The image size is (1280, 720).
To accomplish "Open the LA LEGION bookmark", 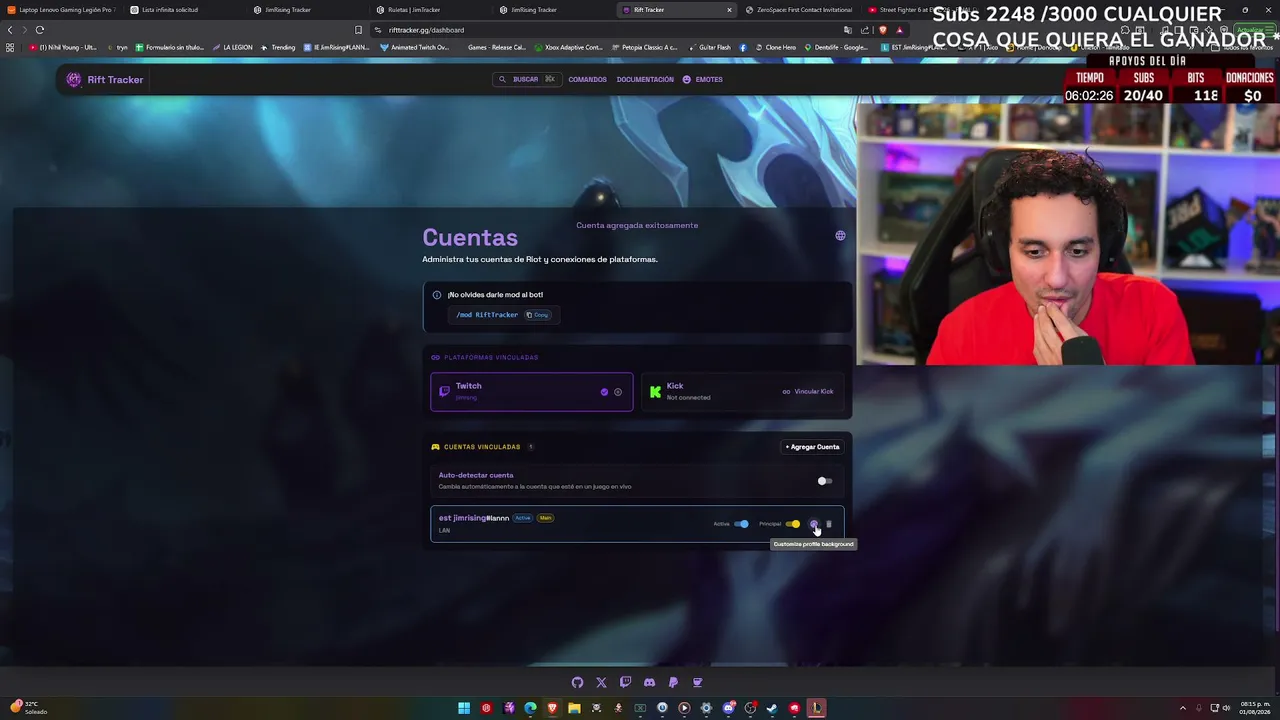I will point(232,47).
